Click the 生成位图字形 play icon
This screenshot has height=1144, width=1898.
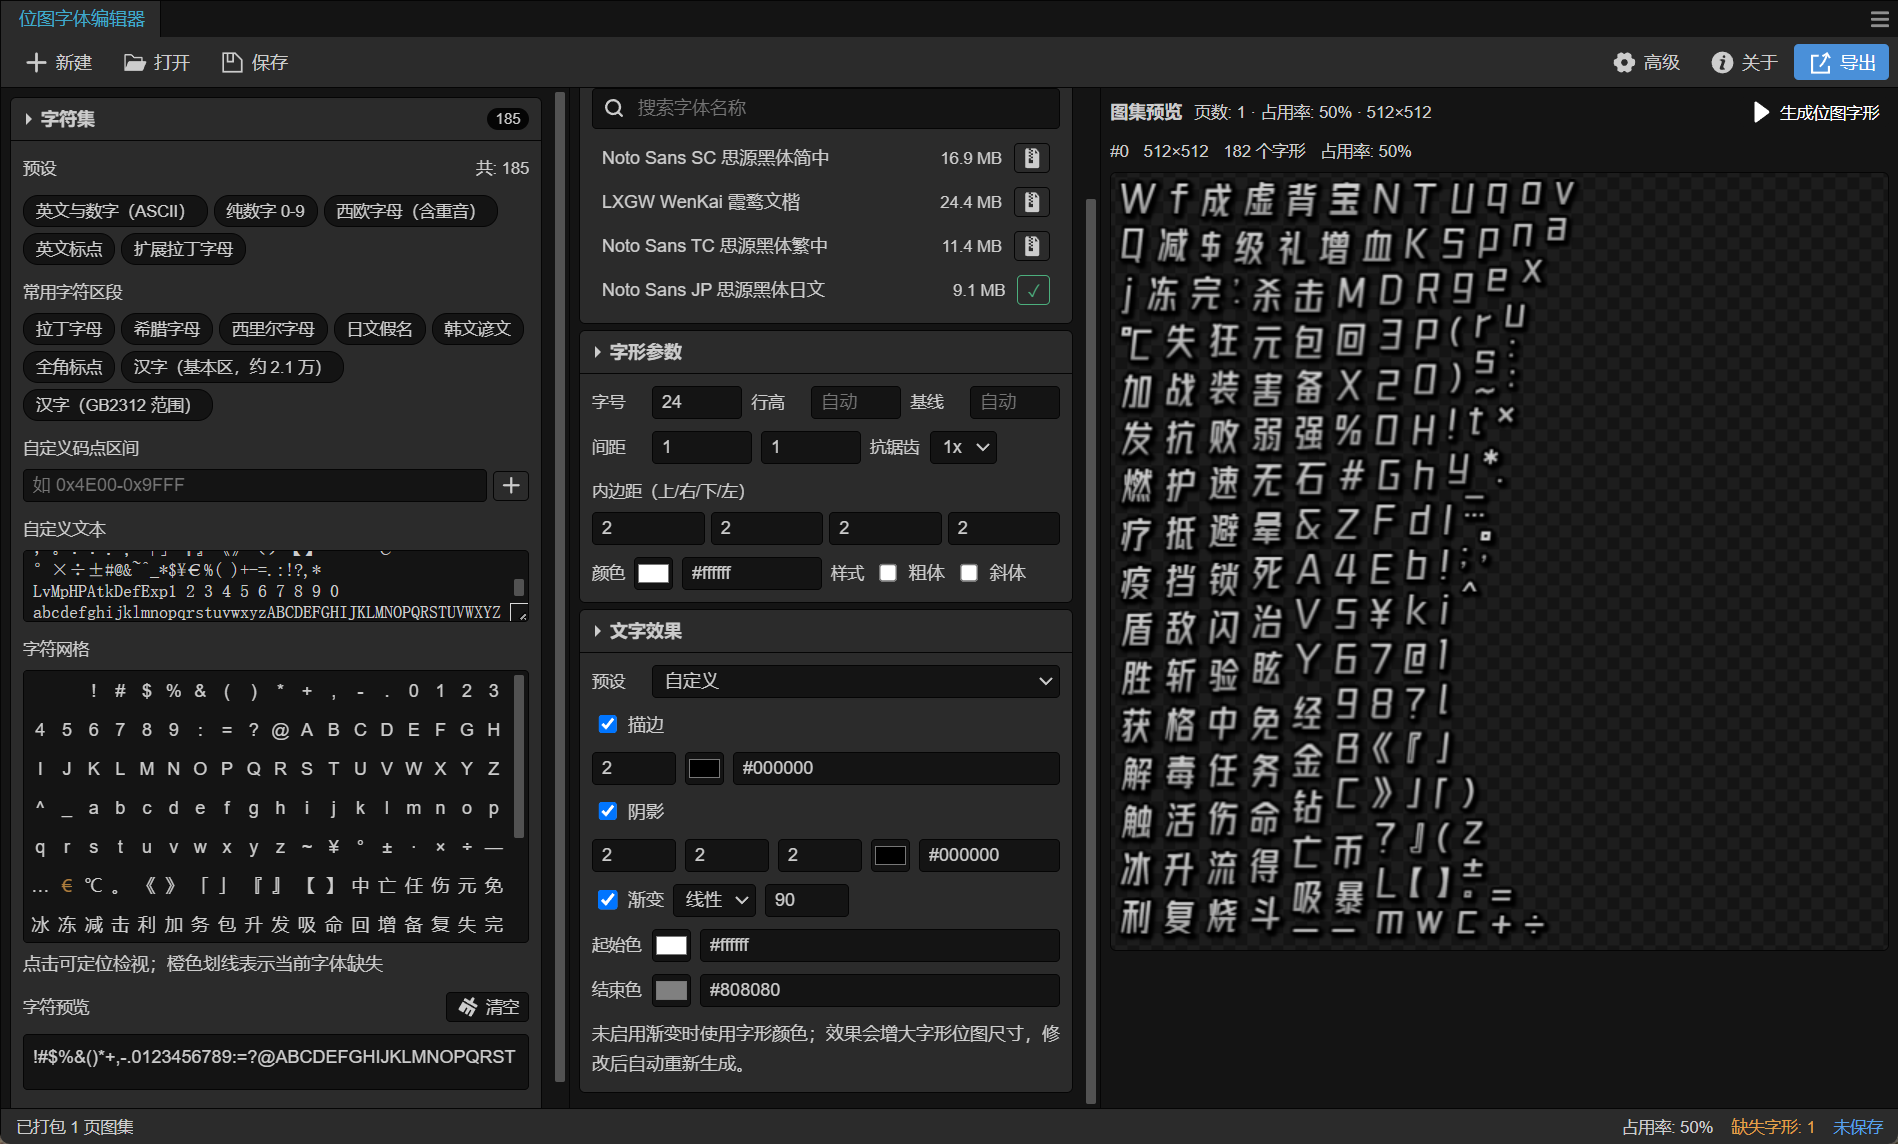click(1762, 112)
